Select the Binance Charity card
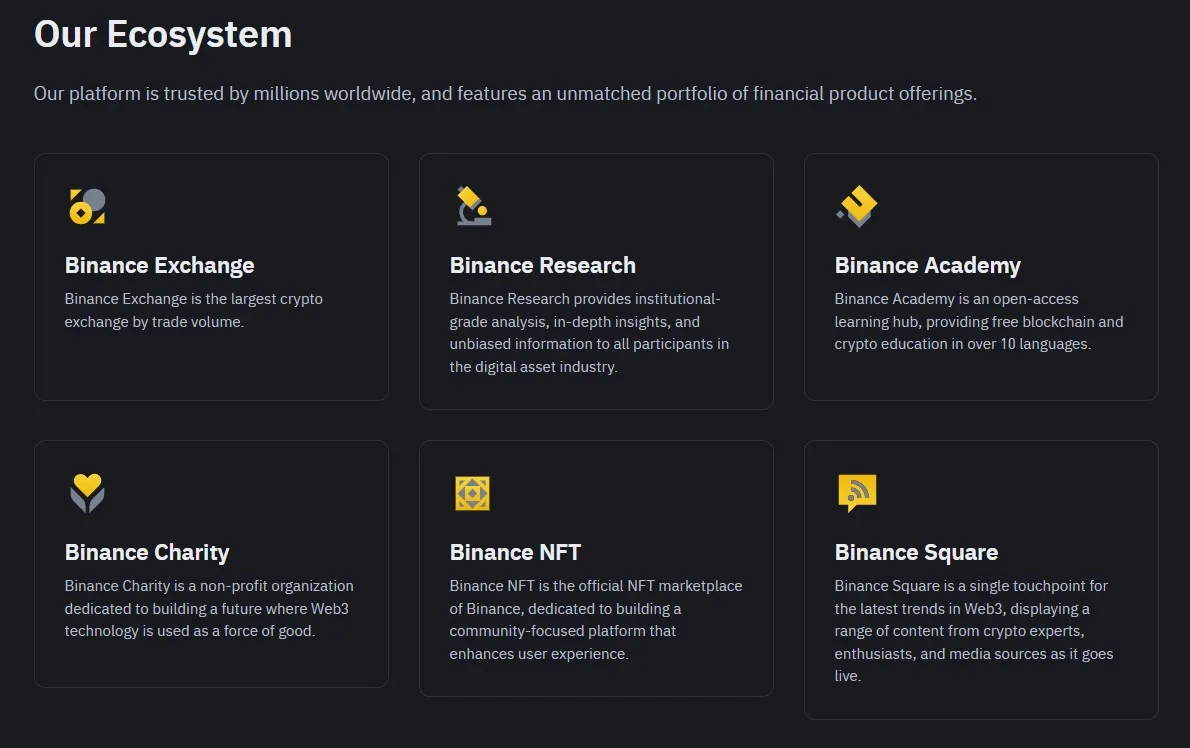 tap(211, 563)
